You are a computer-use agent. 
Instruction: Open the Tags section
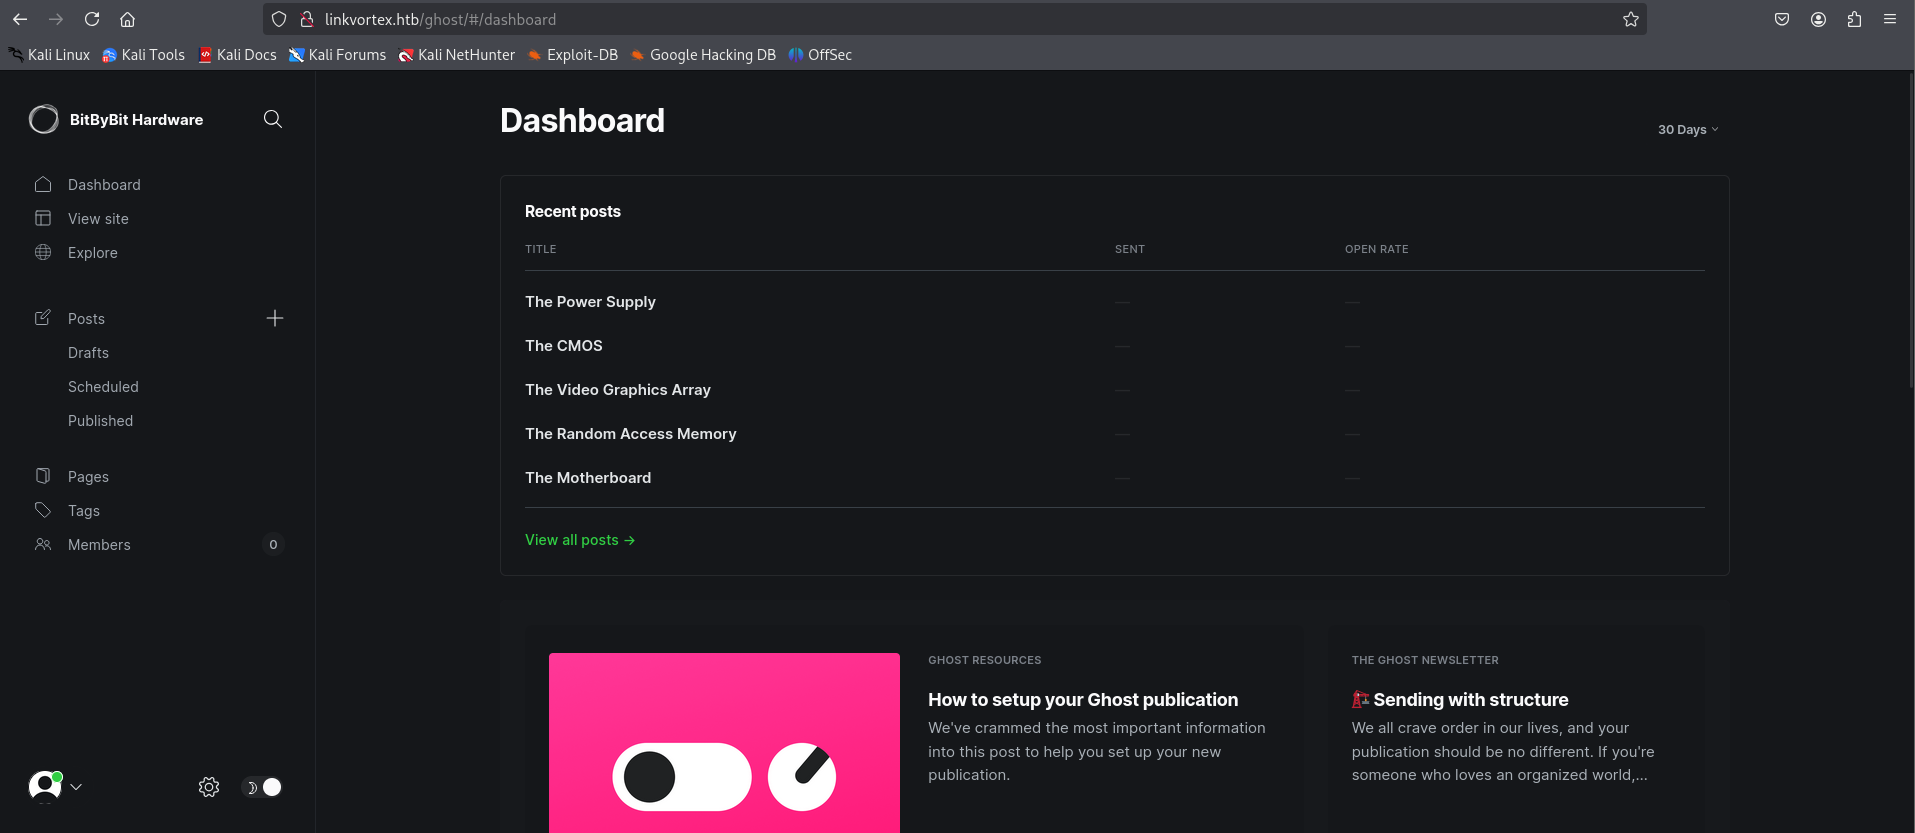pyautogui.click(x=84, y=511)
